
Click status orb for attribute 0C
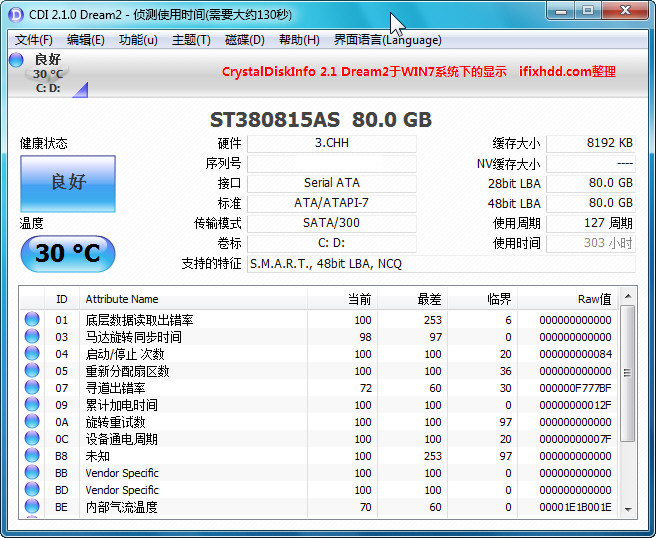32,438
